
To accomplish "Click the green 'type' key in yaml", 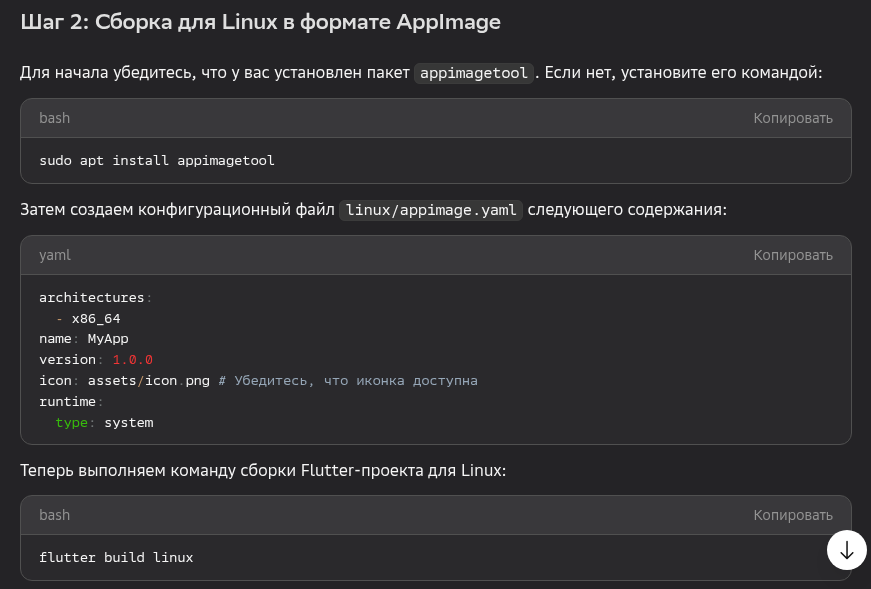I will 72,423.
